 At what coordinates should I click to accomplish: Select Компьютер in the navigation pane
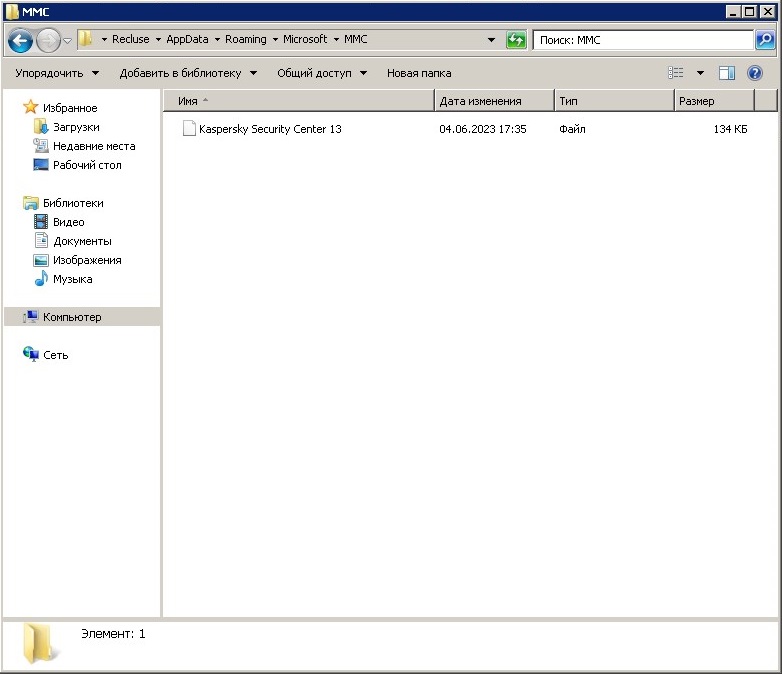(x=72, y=317)
